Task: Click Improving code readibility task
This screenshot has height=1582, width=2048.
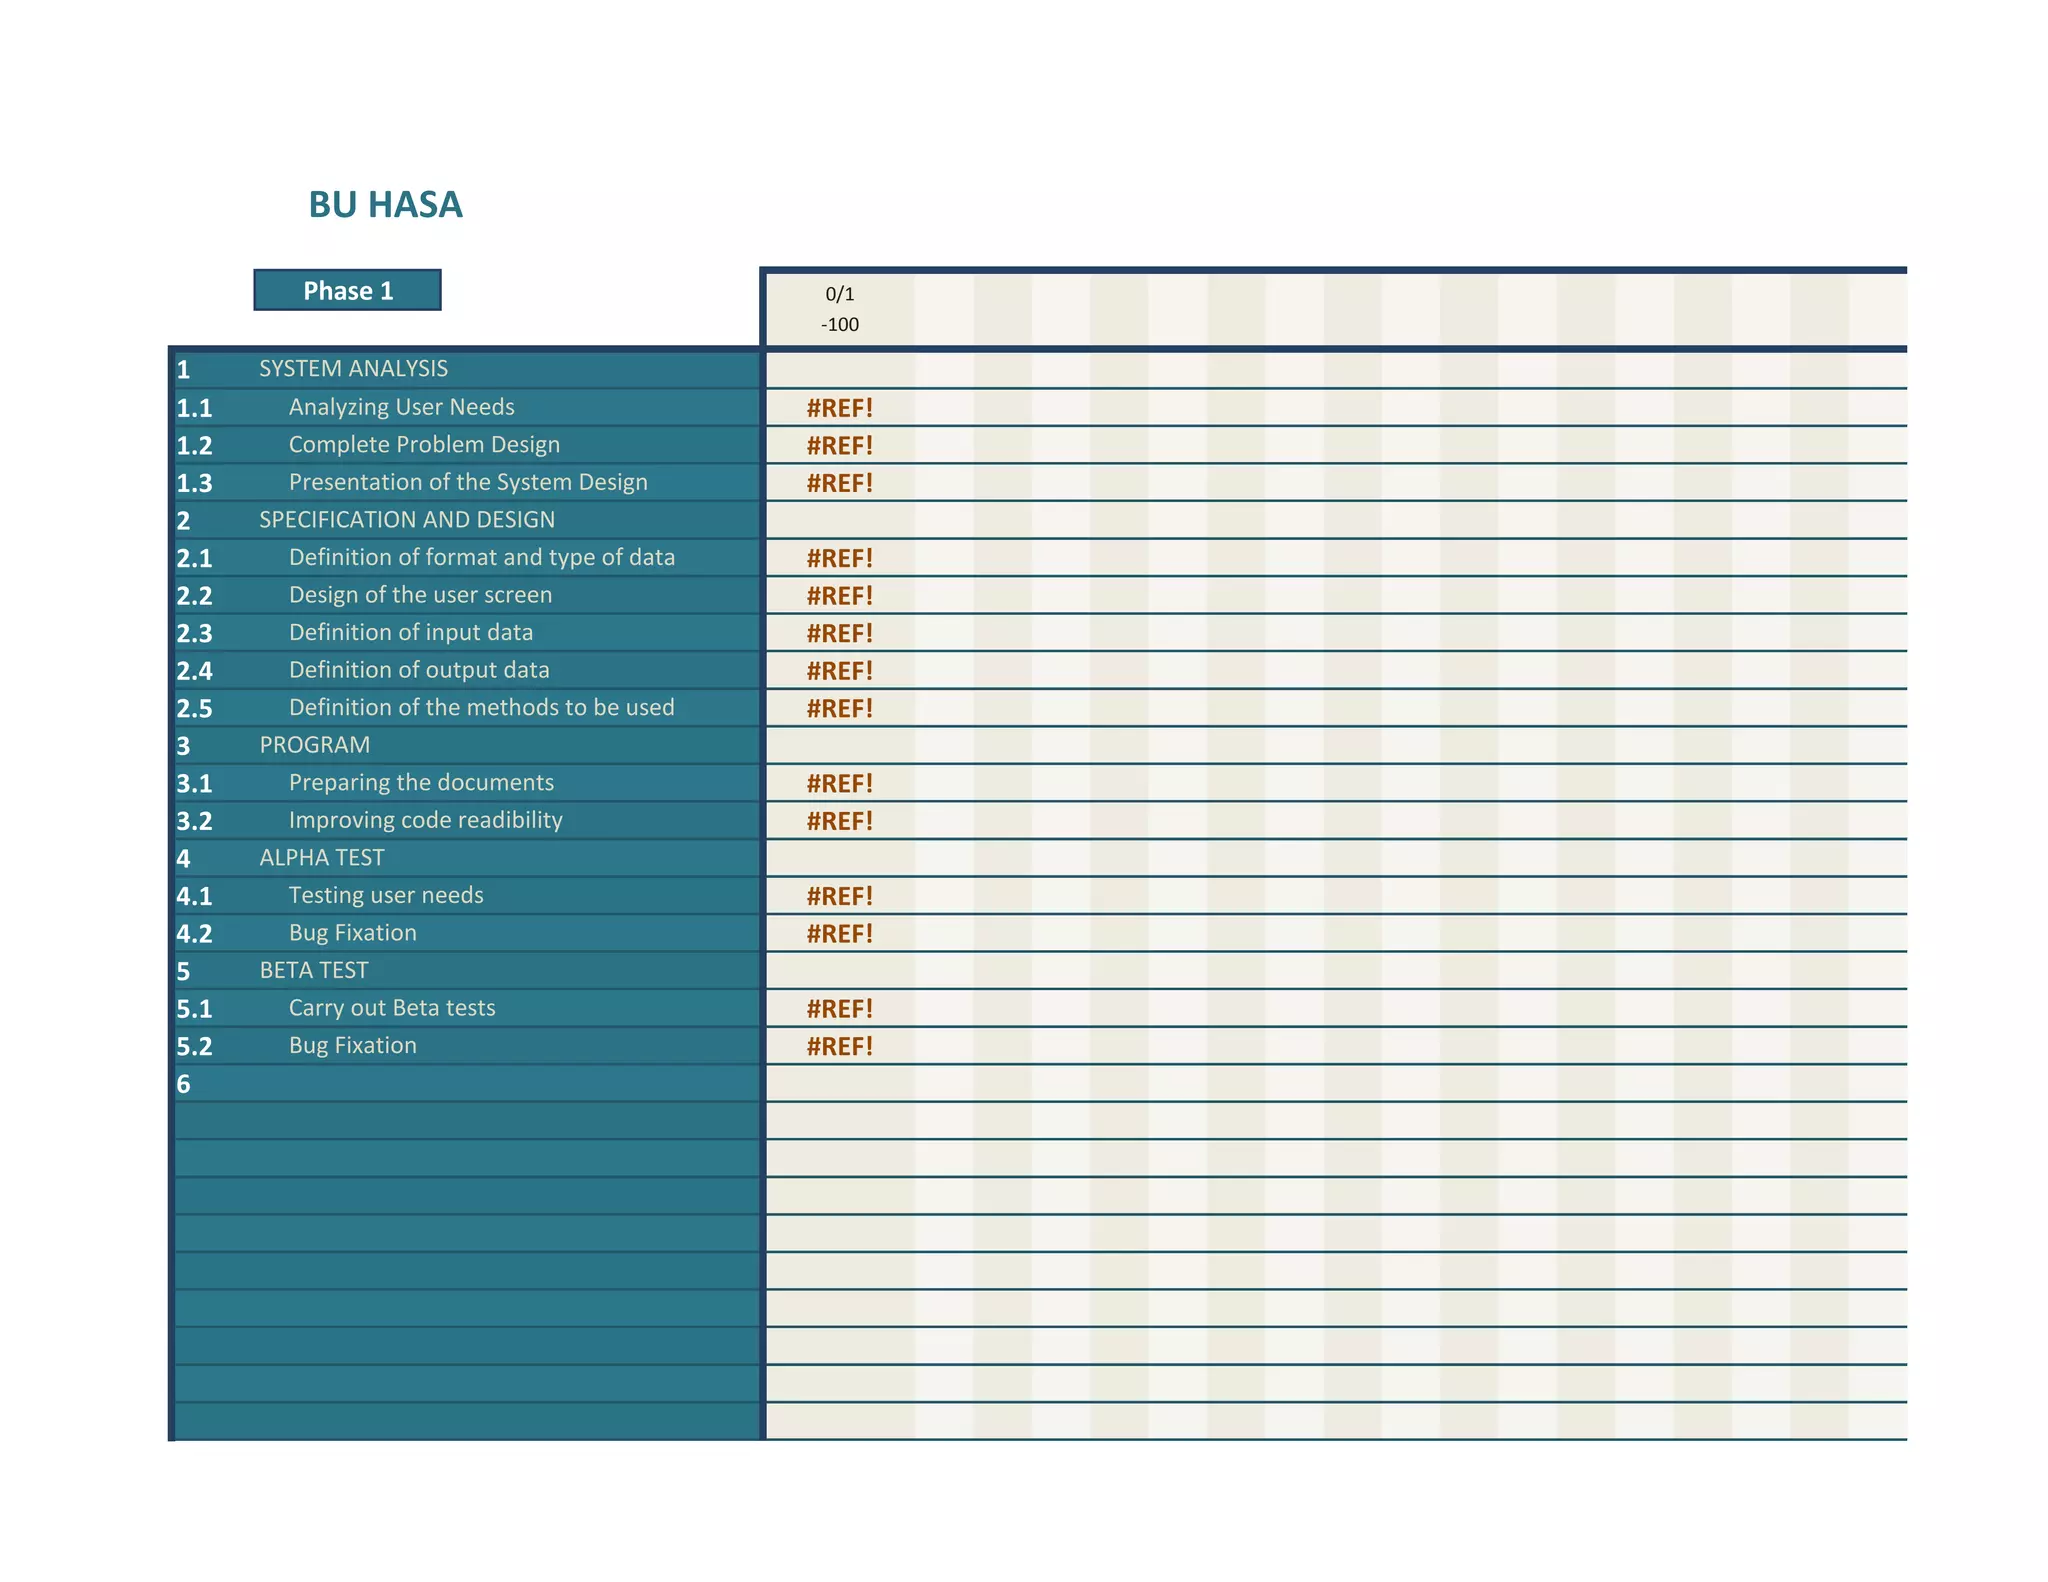Action: click(x=425, y=820)
